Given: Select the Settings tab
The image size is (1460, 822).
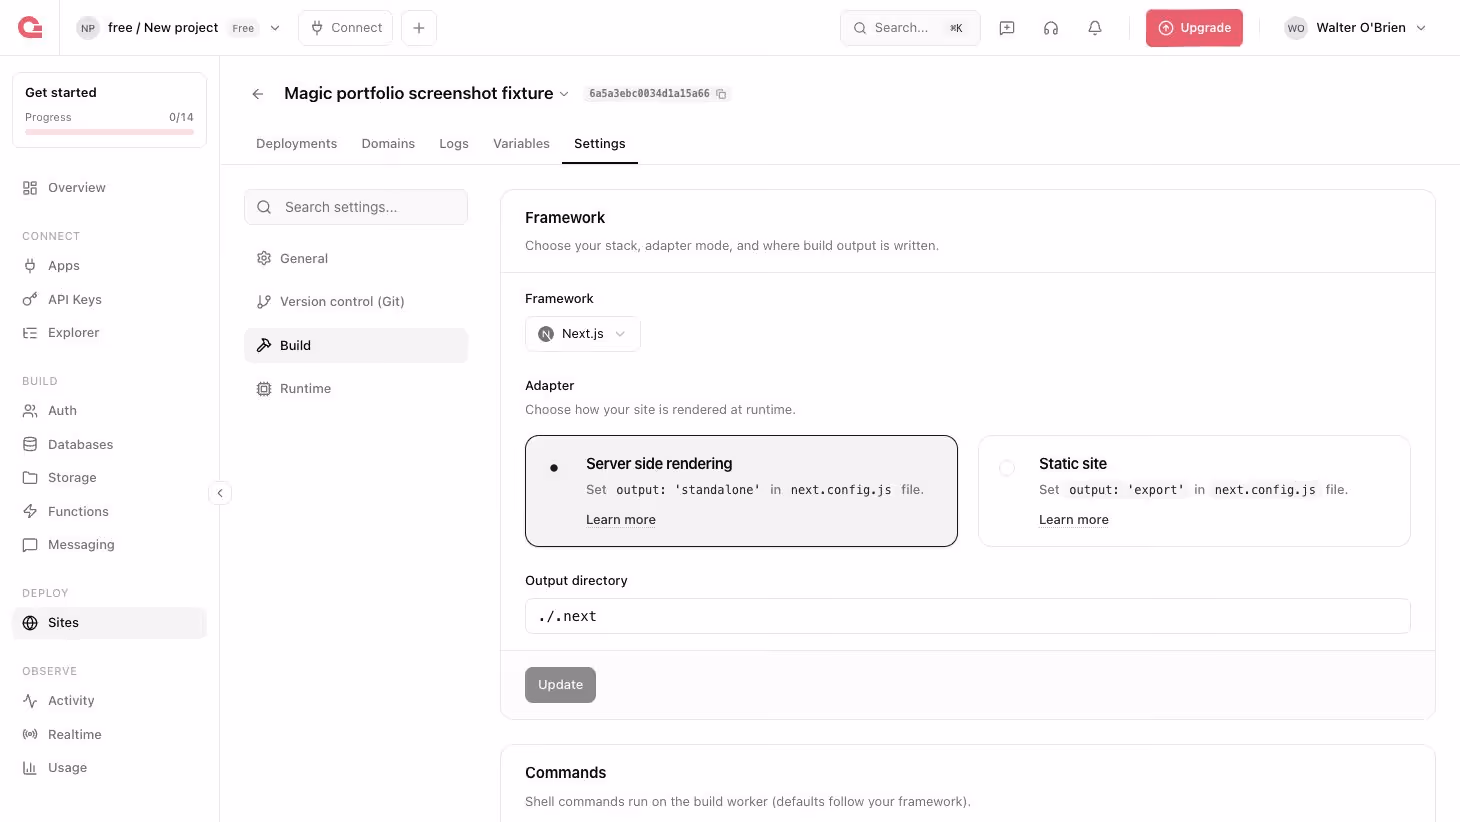Looking at the screenshot, I should click(x=600, y=144).
